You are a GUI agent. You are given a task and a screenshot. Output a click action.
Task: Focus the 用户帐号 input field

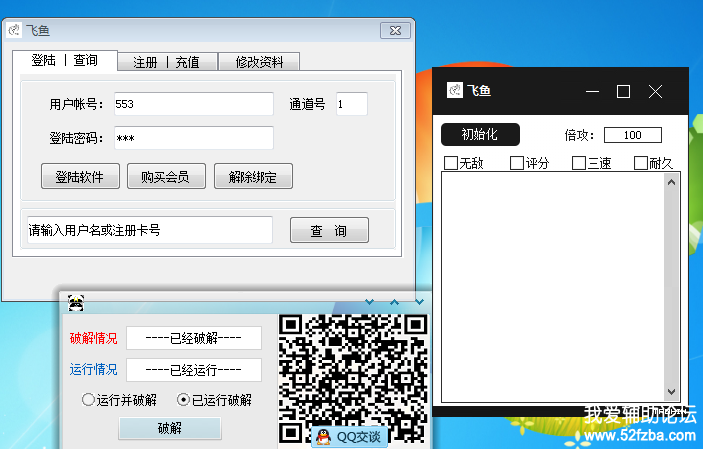pyautogui.click(x=194, y=104)
